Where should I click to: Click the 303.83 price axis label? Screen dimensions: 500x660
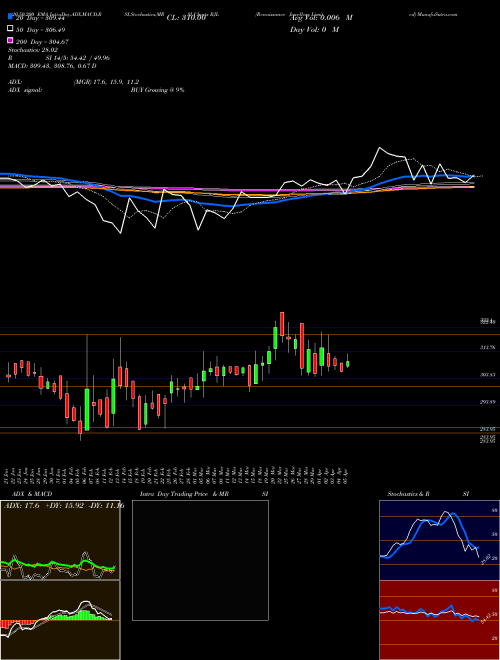pyautogui.click(x=488, y=374)
